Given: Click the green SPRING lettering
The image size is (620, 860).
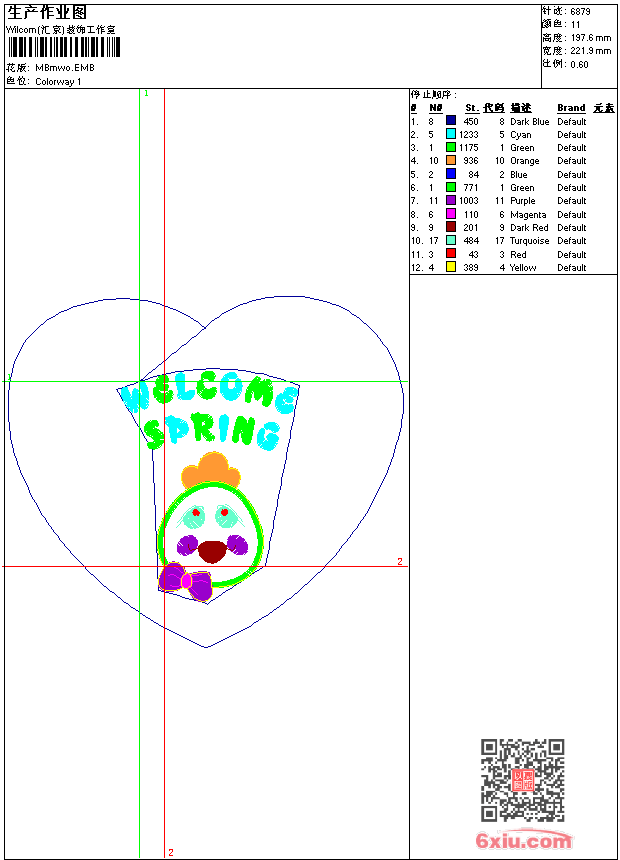Looking at the screenshot, I should pos(211,431).
